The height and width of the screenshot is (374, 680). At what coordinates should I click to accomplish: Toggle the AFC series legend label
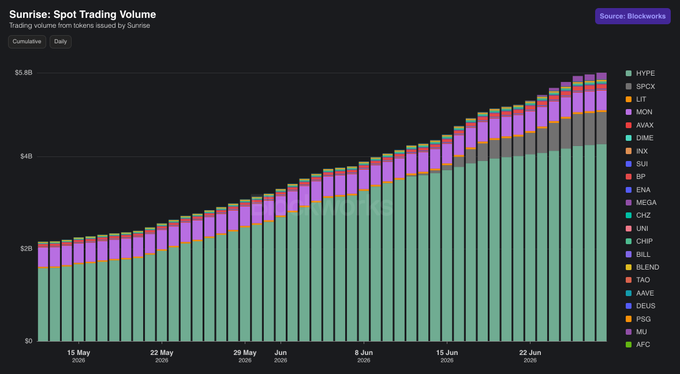click(643, 344)
